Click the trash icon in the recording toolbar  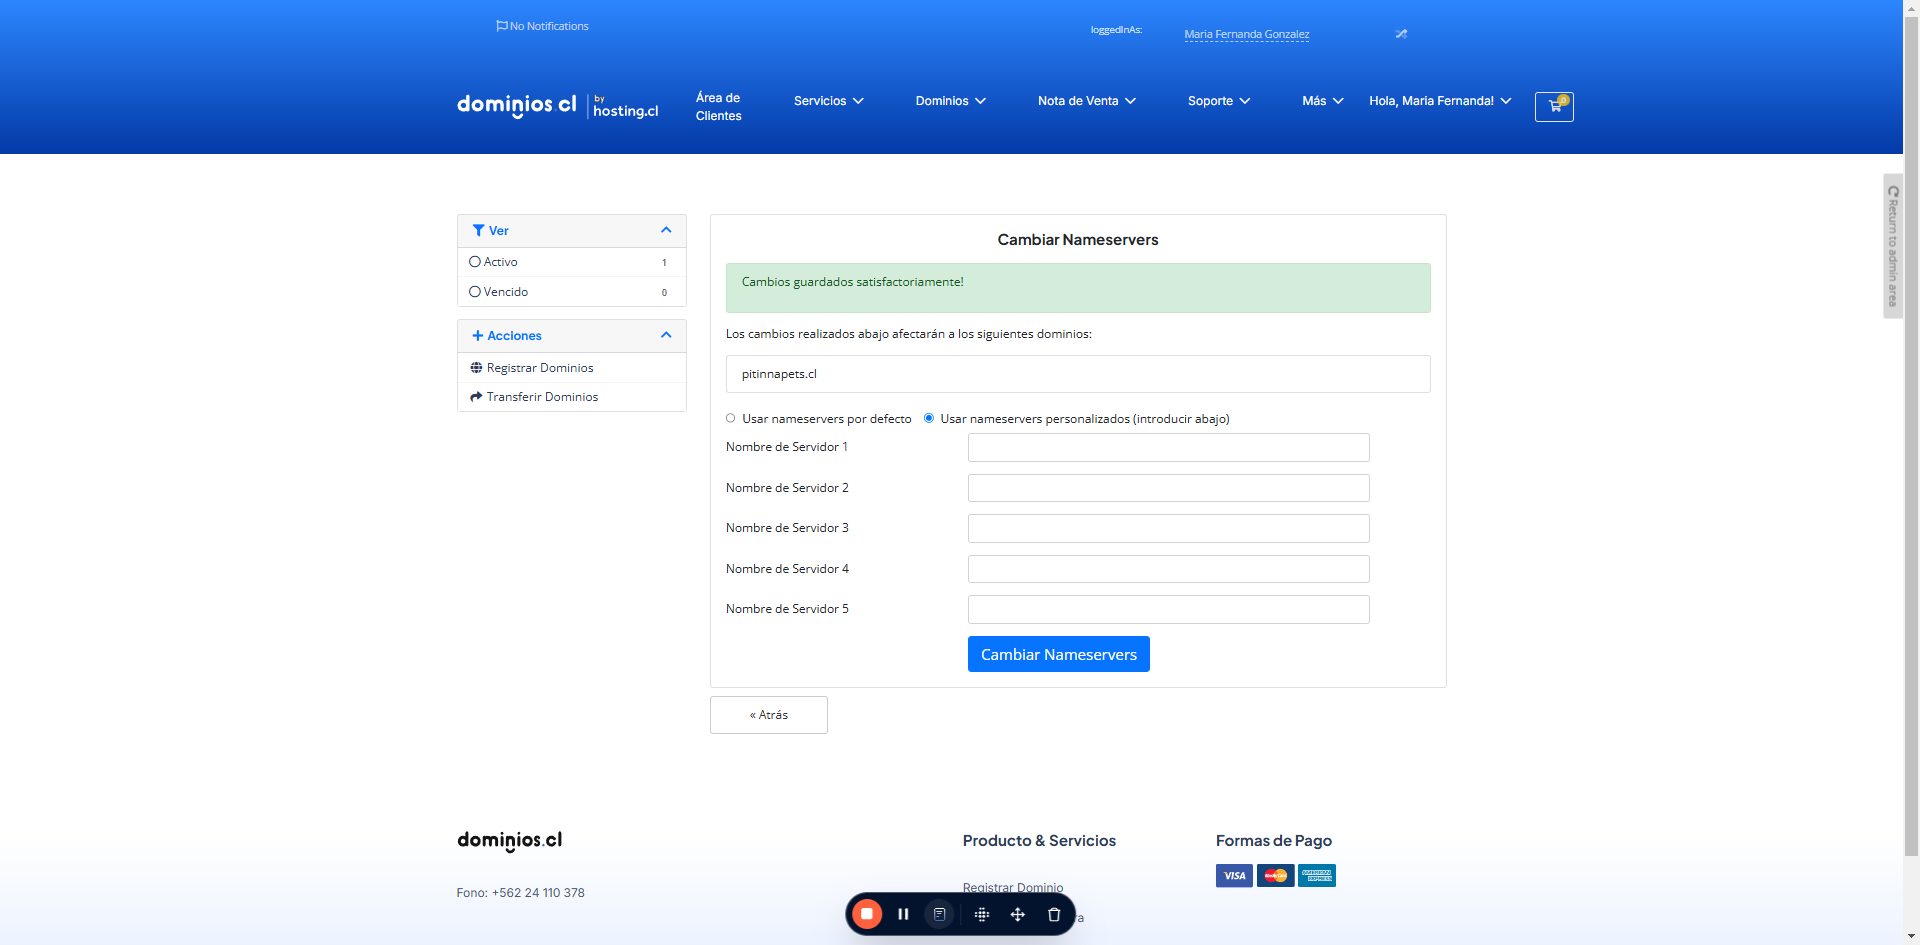pos(1054,914)
